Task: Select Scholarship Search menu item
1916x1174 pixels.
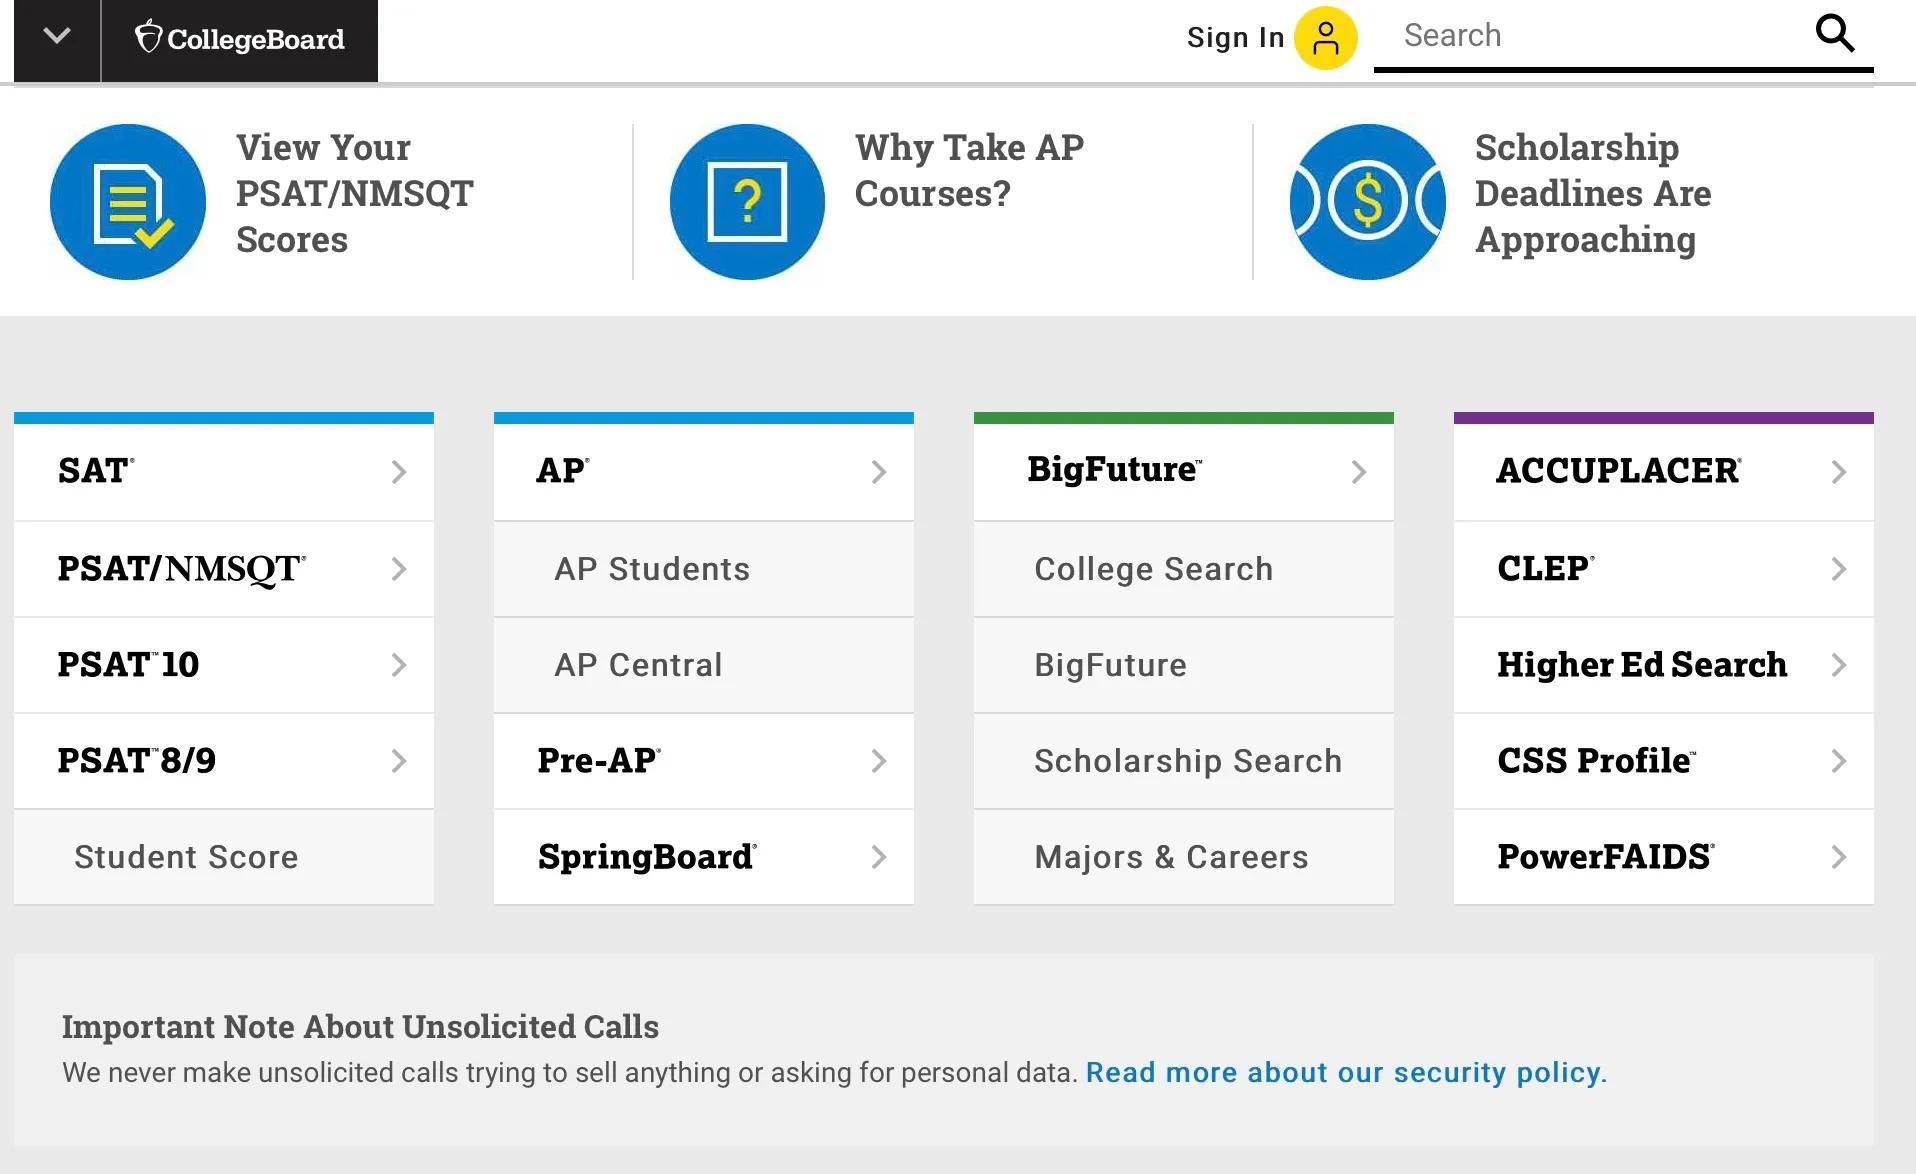Action: click(x=1187, y=761)
